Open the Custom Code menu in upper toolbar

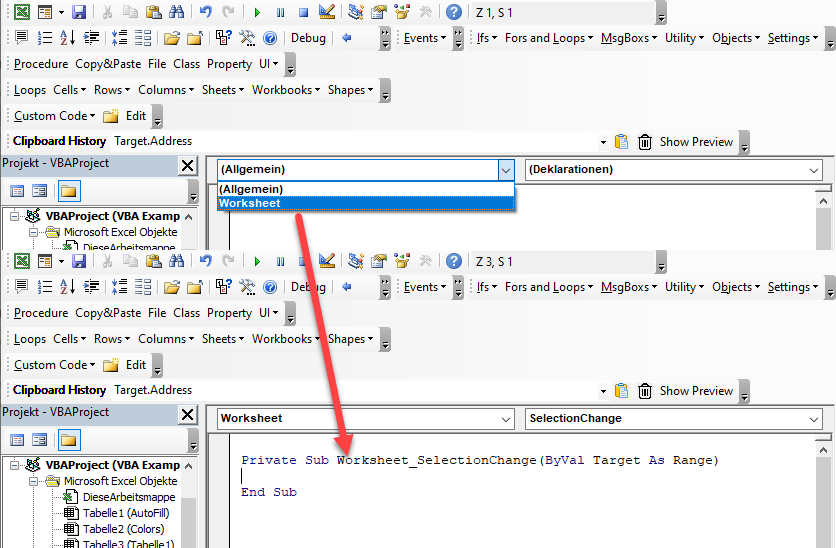(x=54, y=116)
